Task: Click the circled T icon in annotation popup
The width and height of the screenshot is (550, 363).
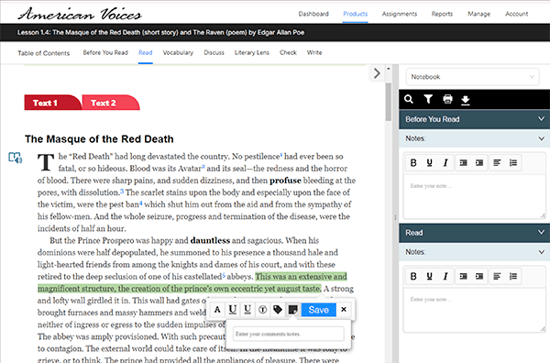Action: [262, 310]
